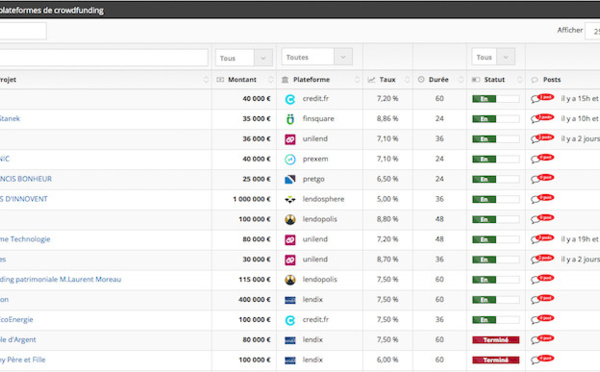Click the unilend logo in the 80 000 € row

click(290, 240)
